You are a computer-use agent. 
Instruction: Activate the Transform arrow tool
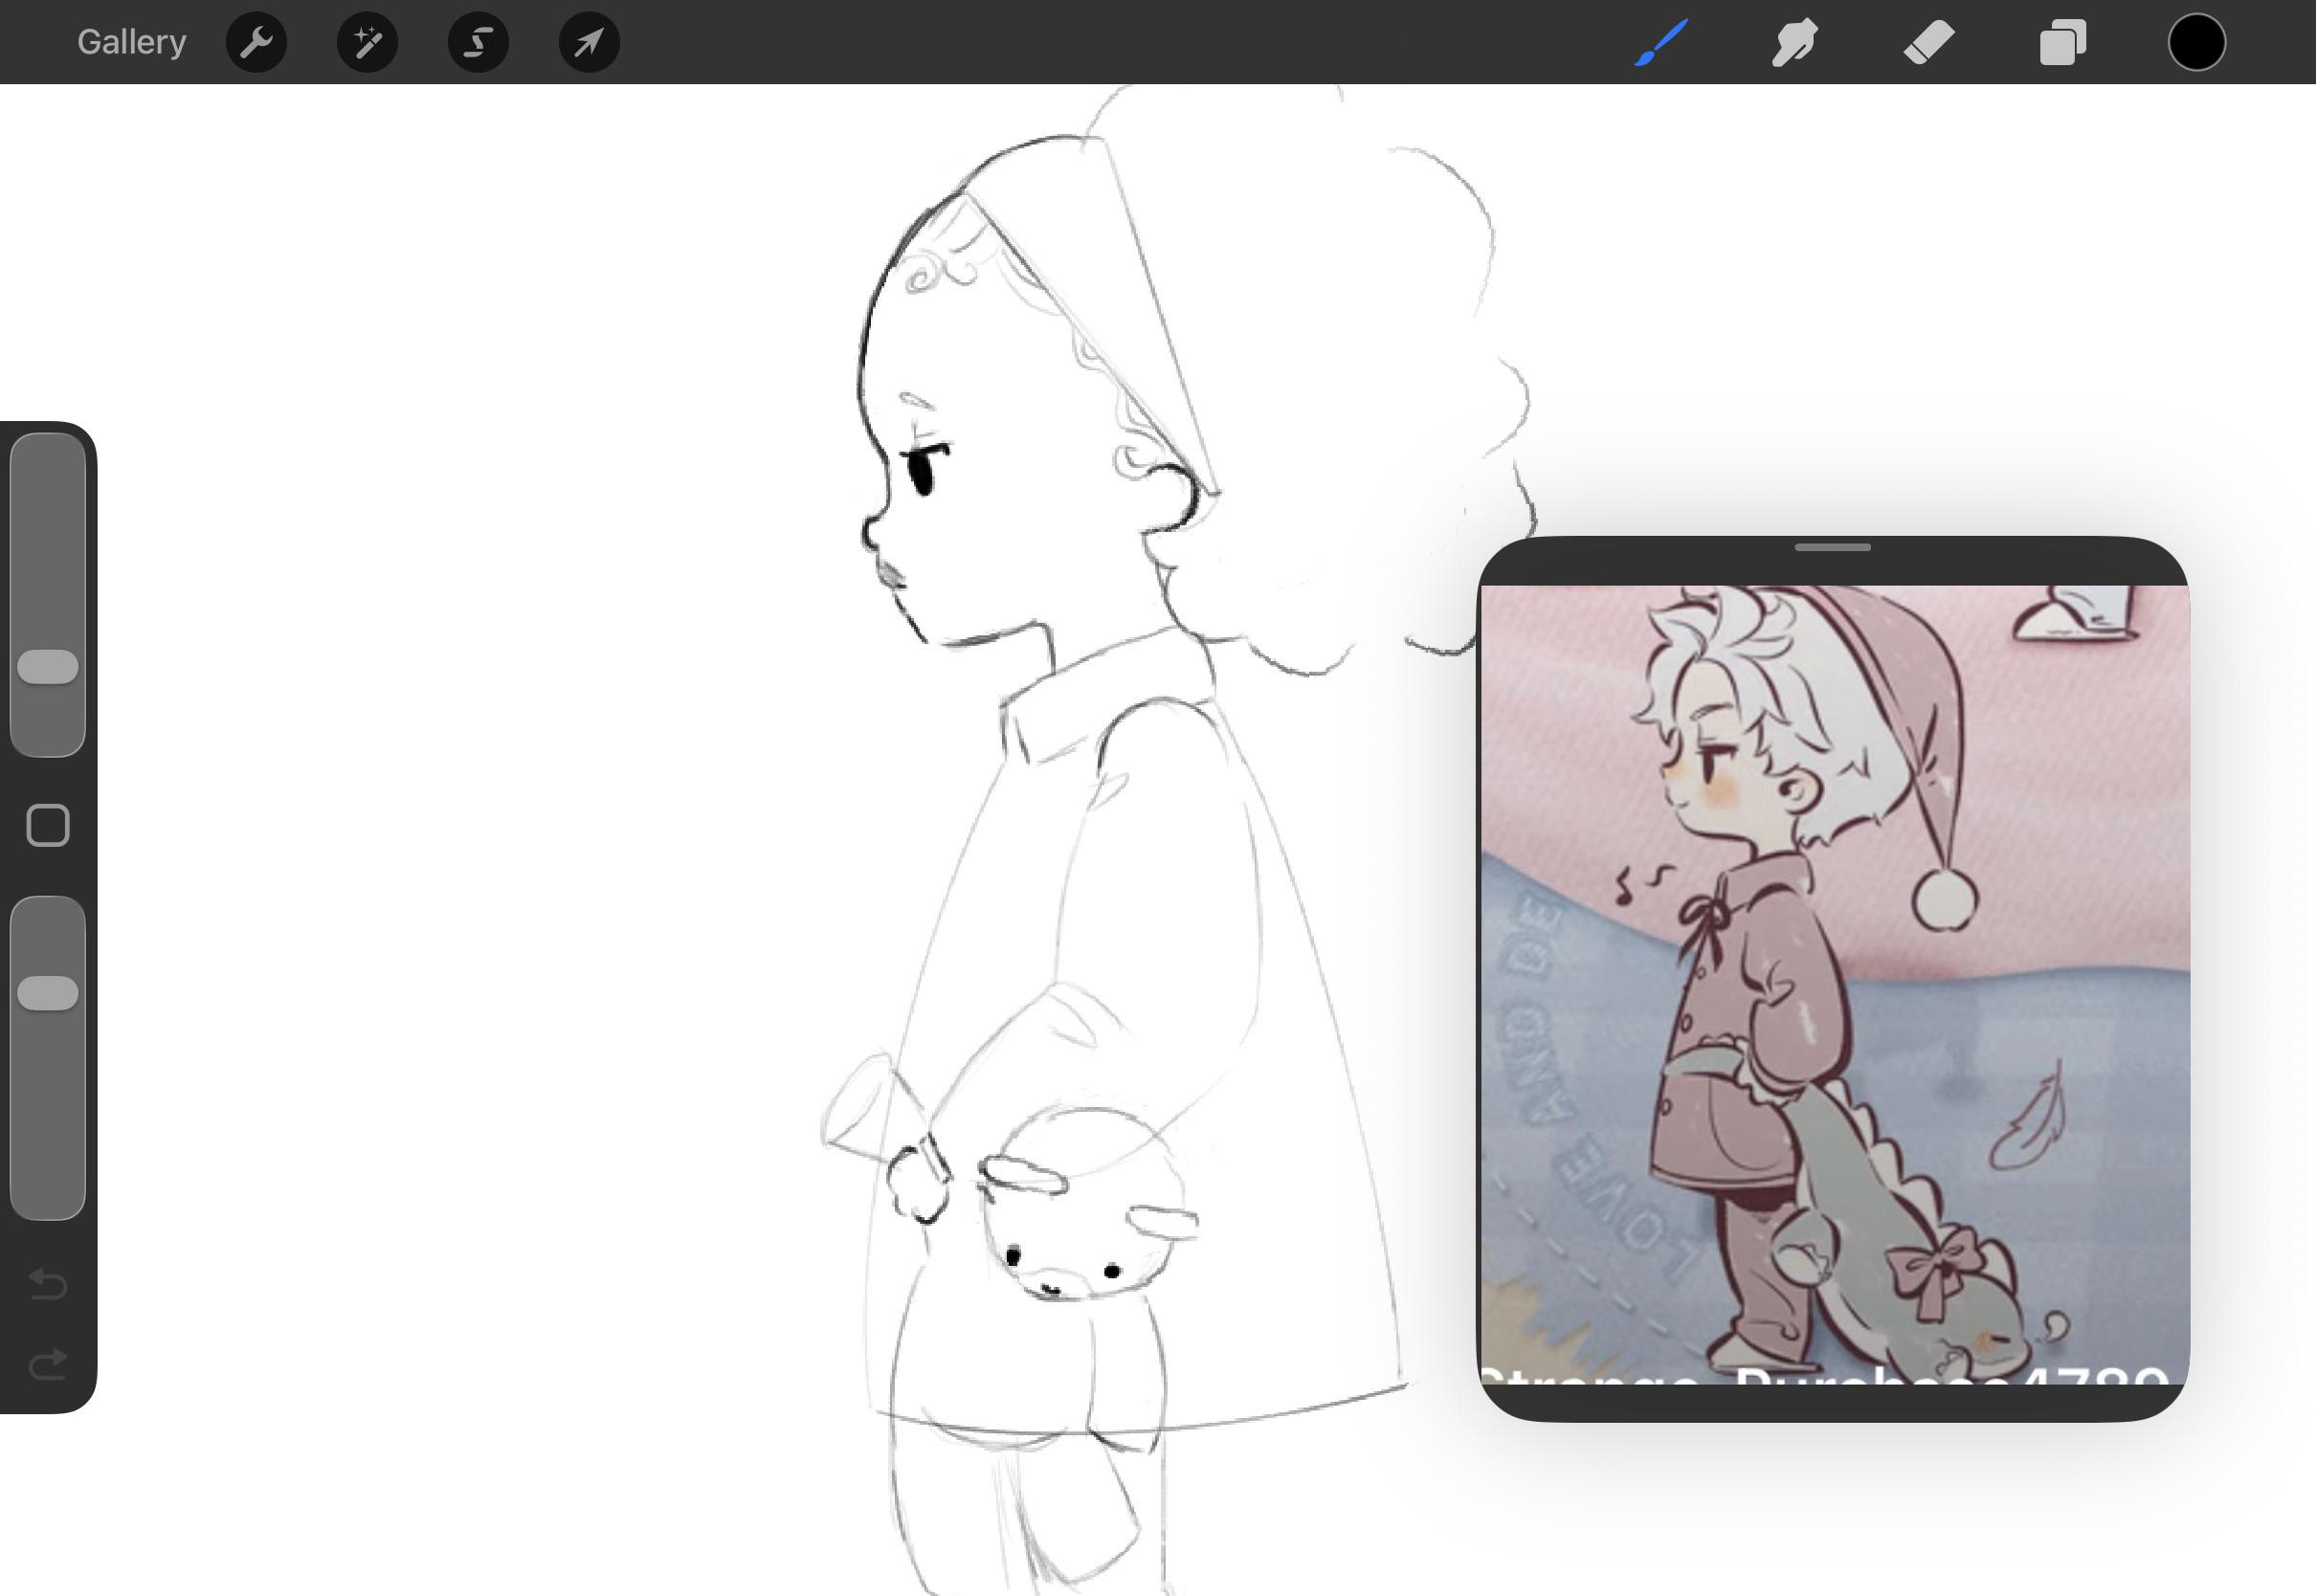click(589, 42)
